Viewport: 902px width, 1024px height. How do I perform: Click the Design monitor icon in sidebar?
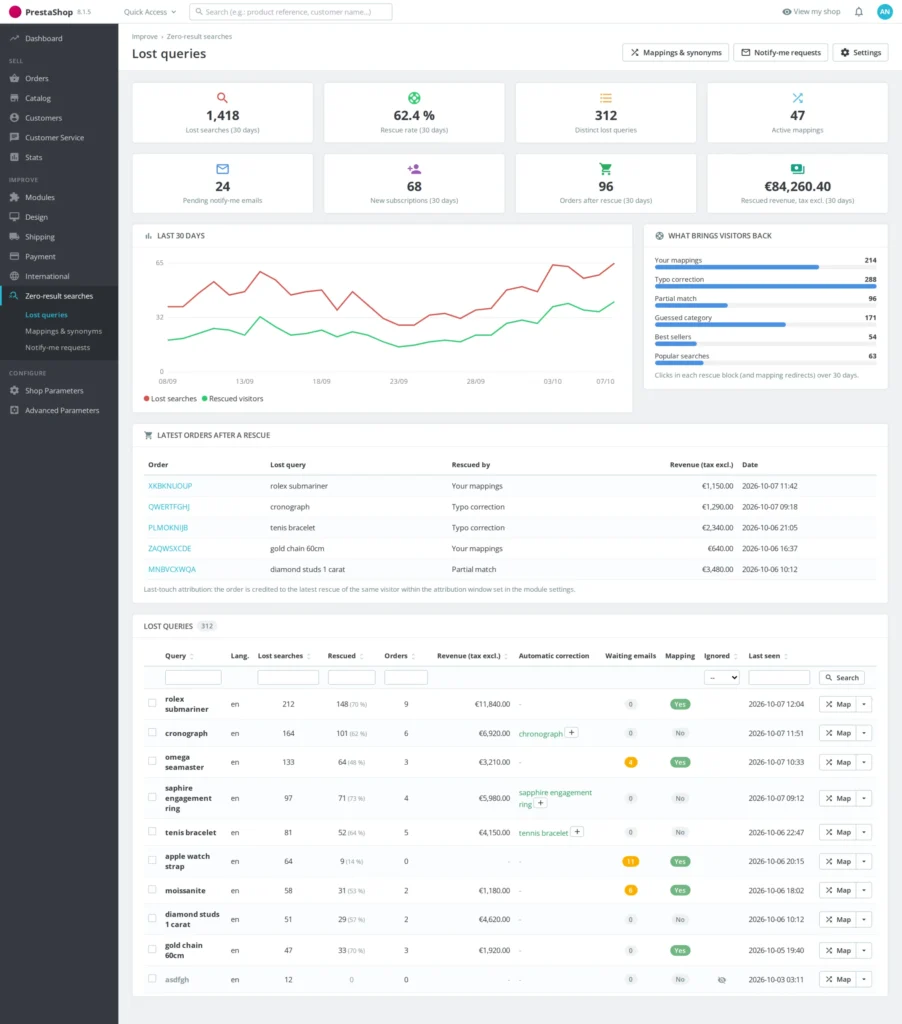click(14, 217)
